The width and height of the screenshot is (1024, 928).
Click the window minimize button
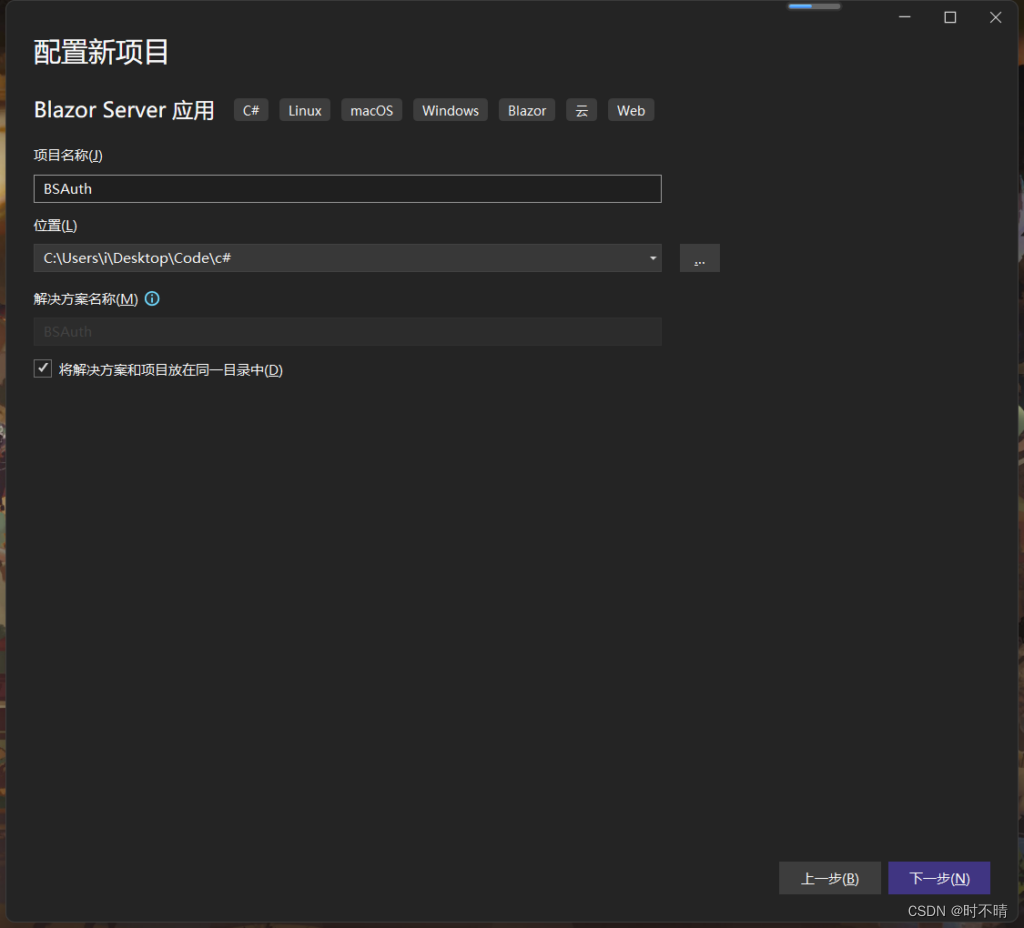904,17
